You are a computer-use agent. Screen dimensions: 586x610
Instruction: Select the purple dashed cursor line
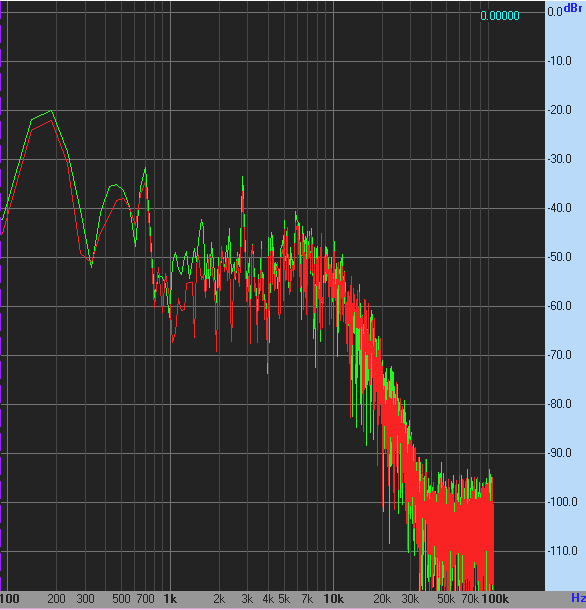pos(1,296)
